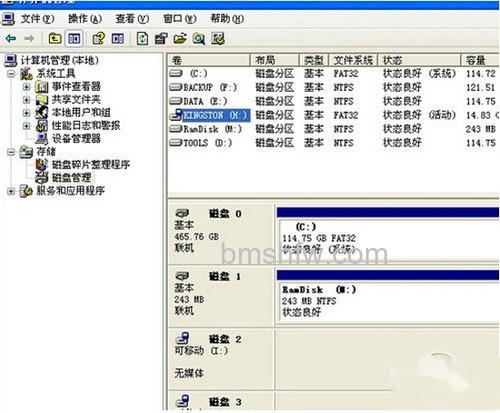The height and width of the screenshot is (413, 500).
Task: Collapse the 存储 tree node
Action: click(x=11, y=152)
